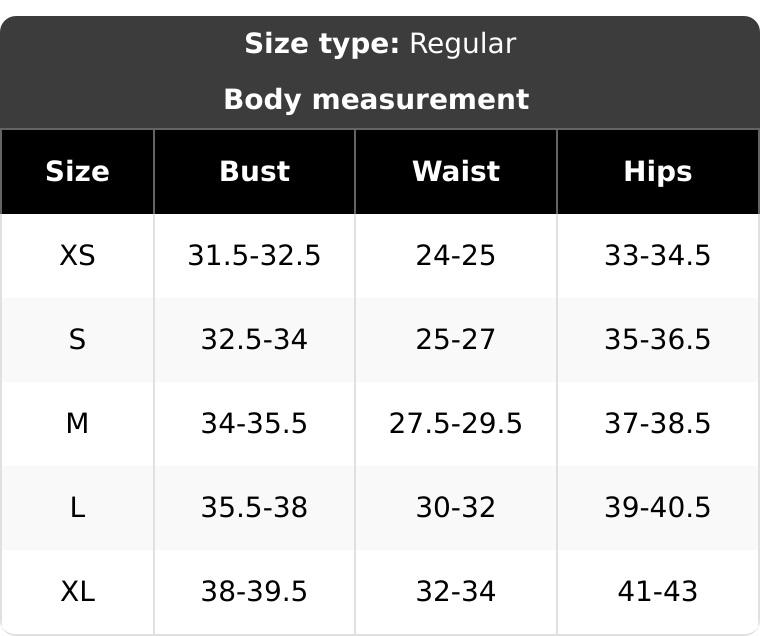The height and width of the screenshot is (636, 760).
Task: Select the XS size cell
Action: click(78, 255)
